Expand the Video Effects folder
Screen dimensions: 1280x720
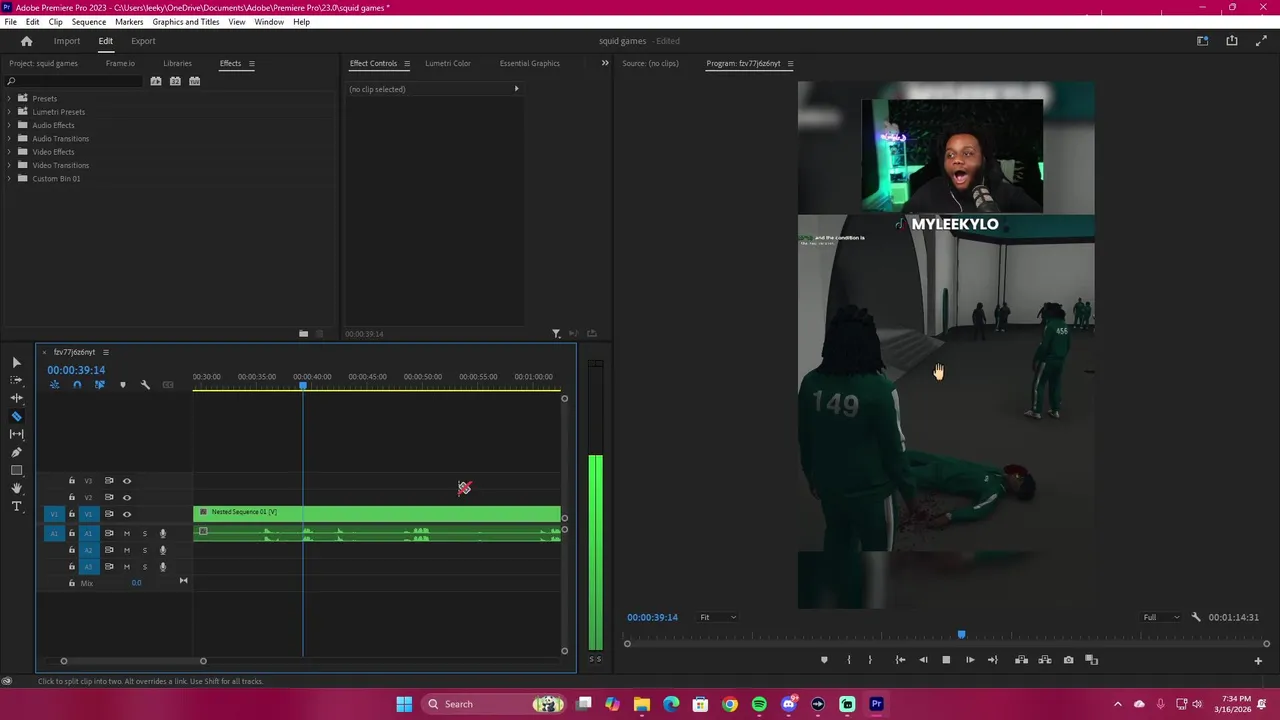pos(9,152)
